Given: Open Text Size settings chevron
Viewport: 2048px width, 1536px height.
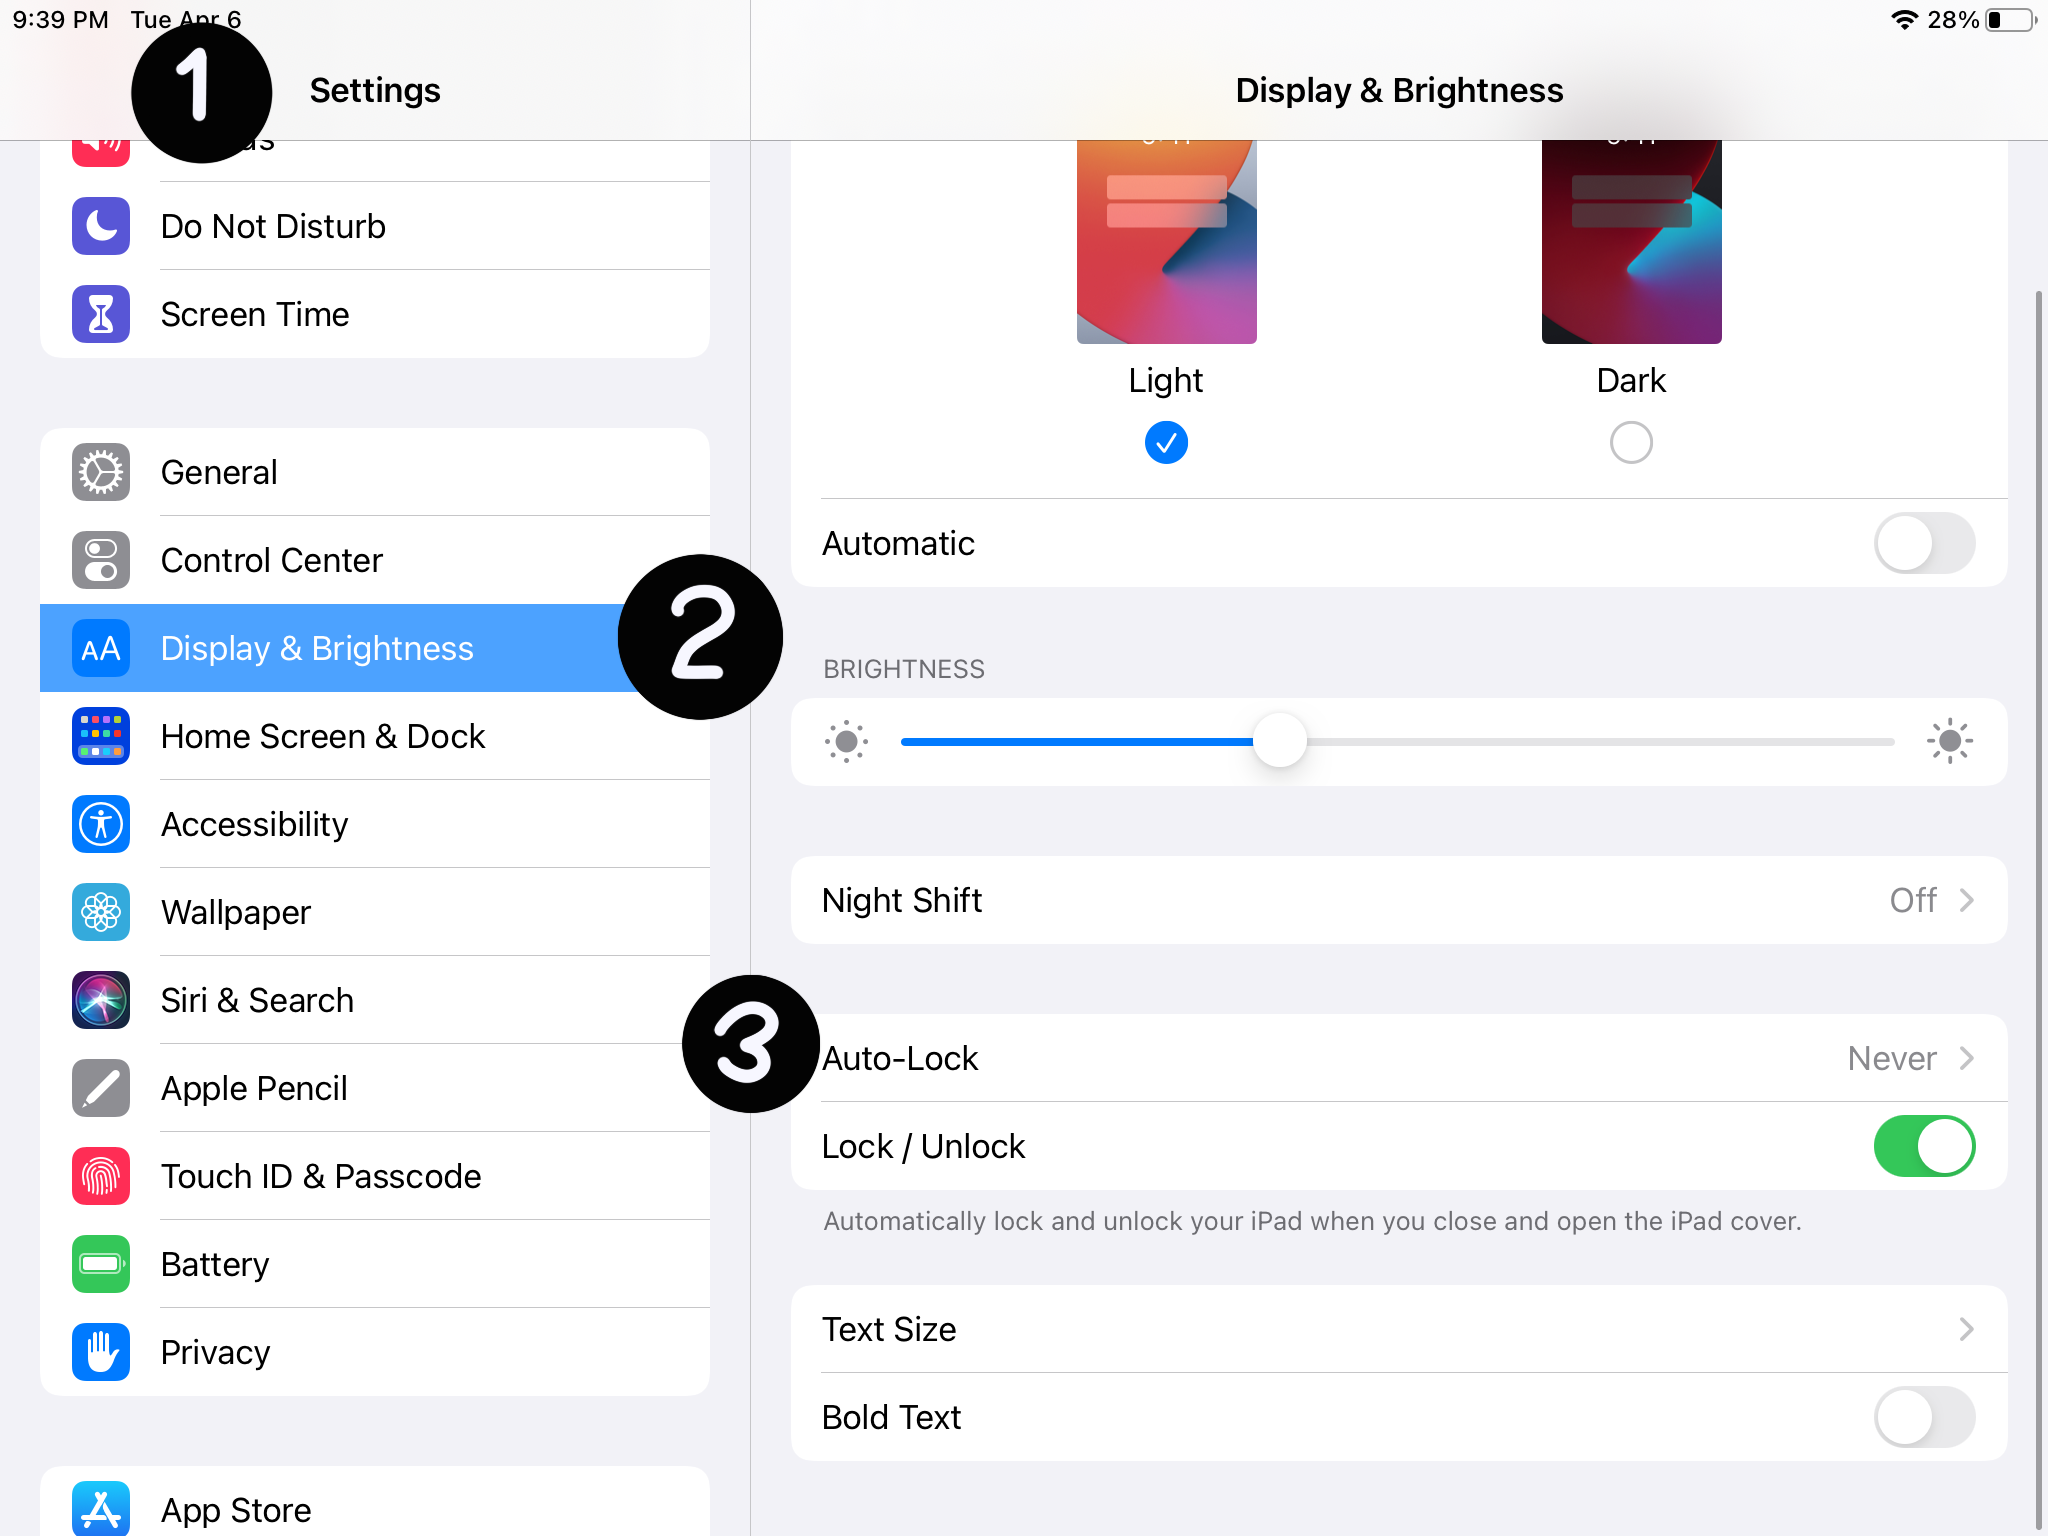Looking at the screenshot, I should (x=1966, y=1329).
